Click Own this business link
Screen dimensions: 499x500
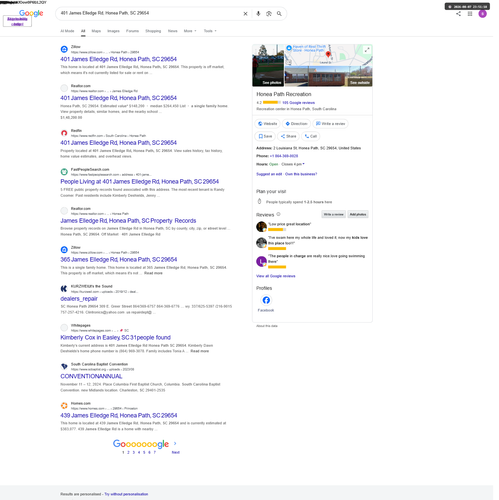click(x=301, y=174)
